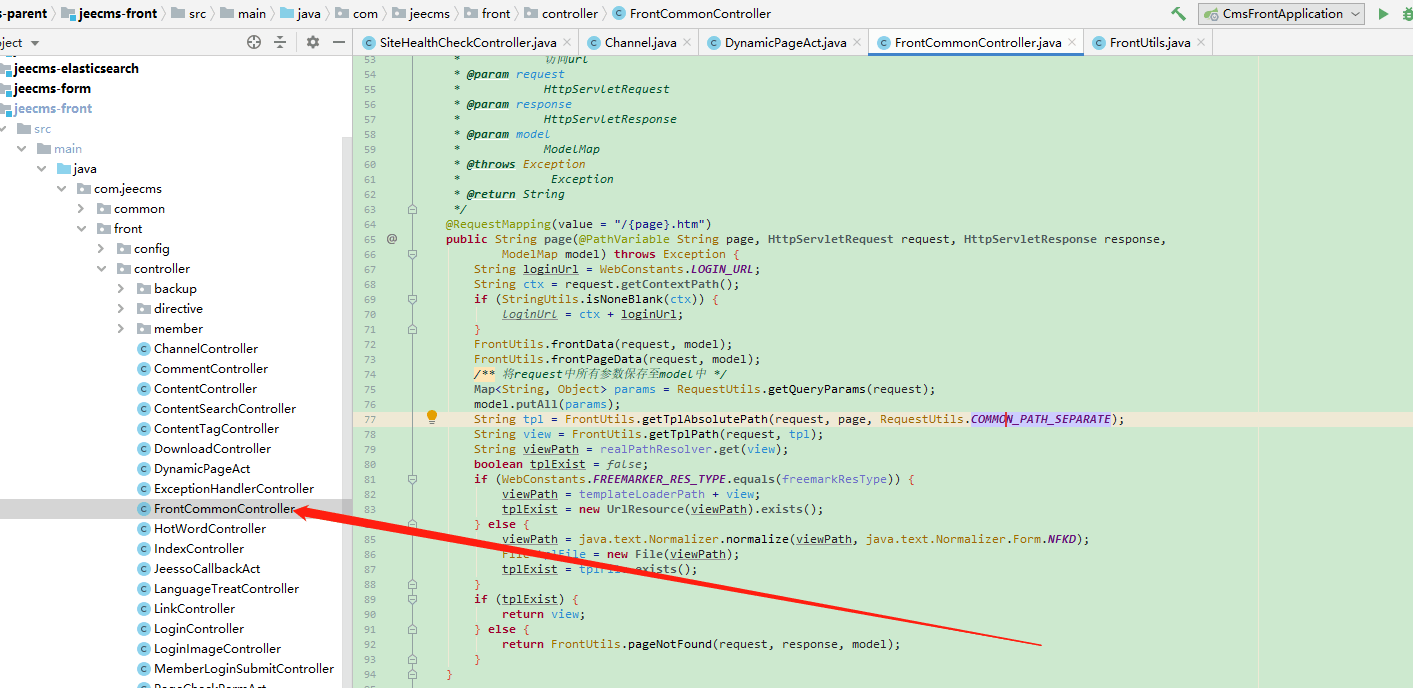Toggle folding of the if StringUtils block

[412, 299]
